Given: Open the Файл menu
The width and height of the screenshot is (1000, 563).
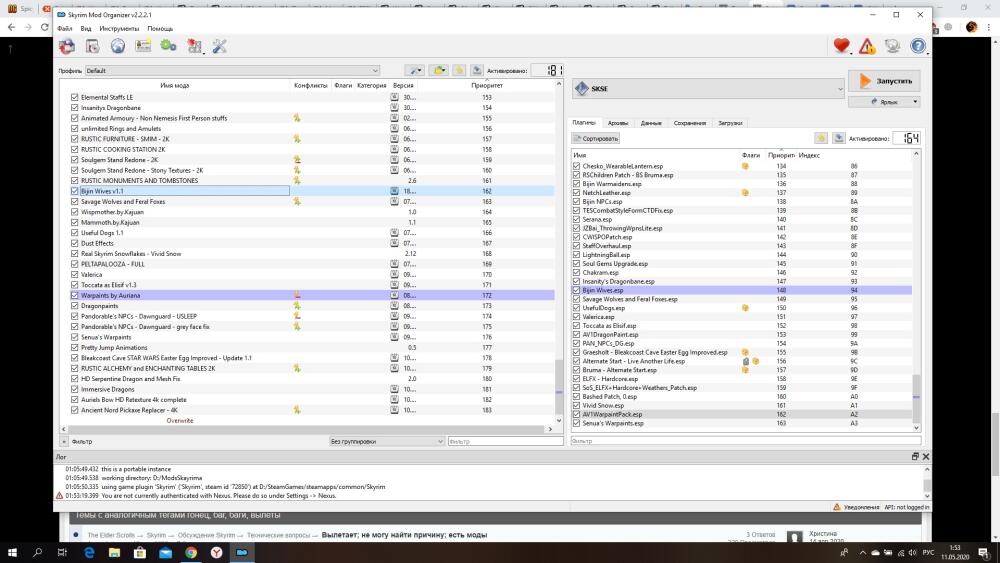Looking at the screenshot, I should click(64, 29).
